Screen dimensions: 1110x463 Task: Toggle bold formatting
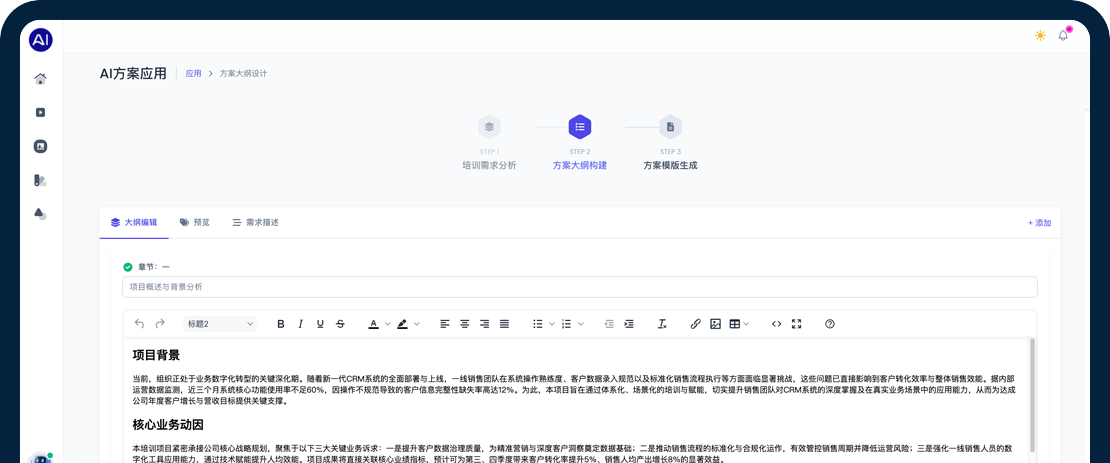280,324
